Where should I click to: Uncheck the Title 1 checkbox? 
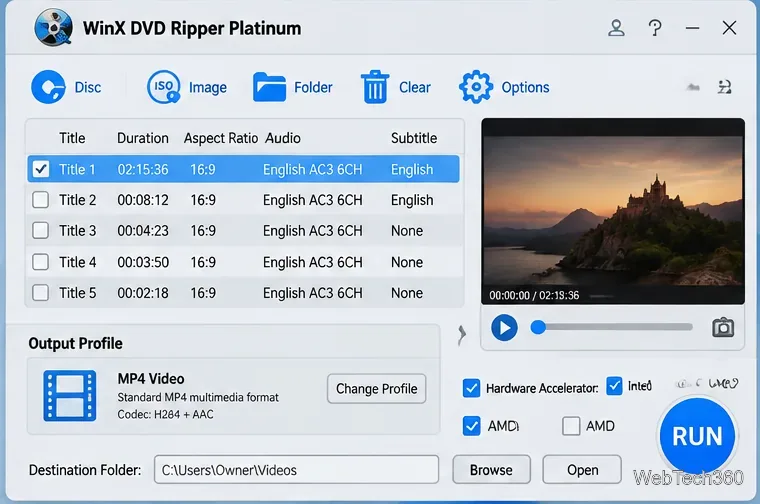coord(40,169)
